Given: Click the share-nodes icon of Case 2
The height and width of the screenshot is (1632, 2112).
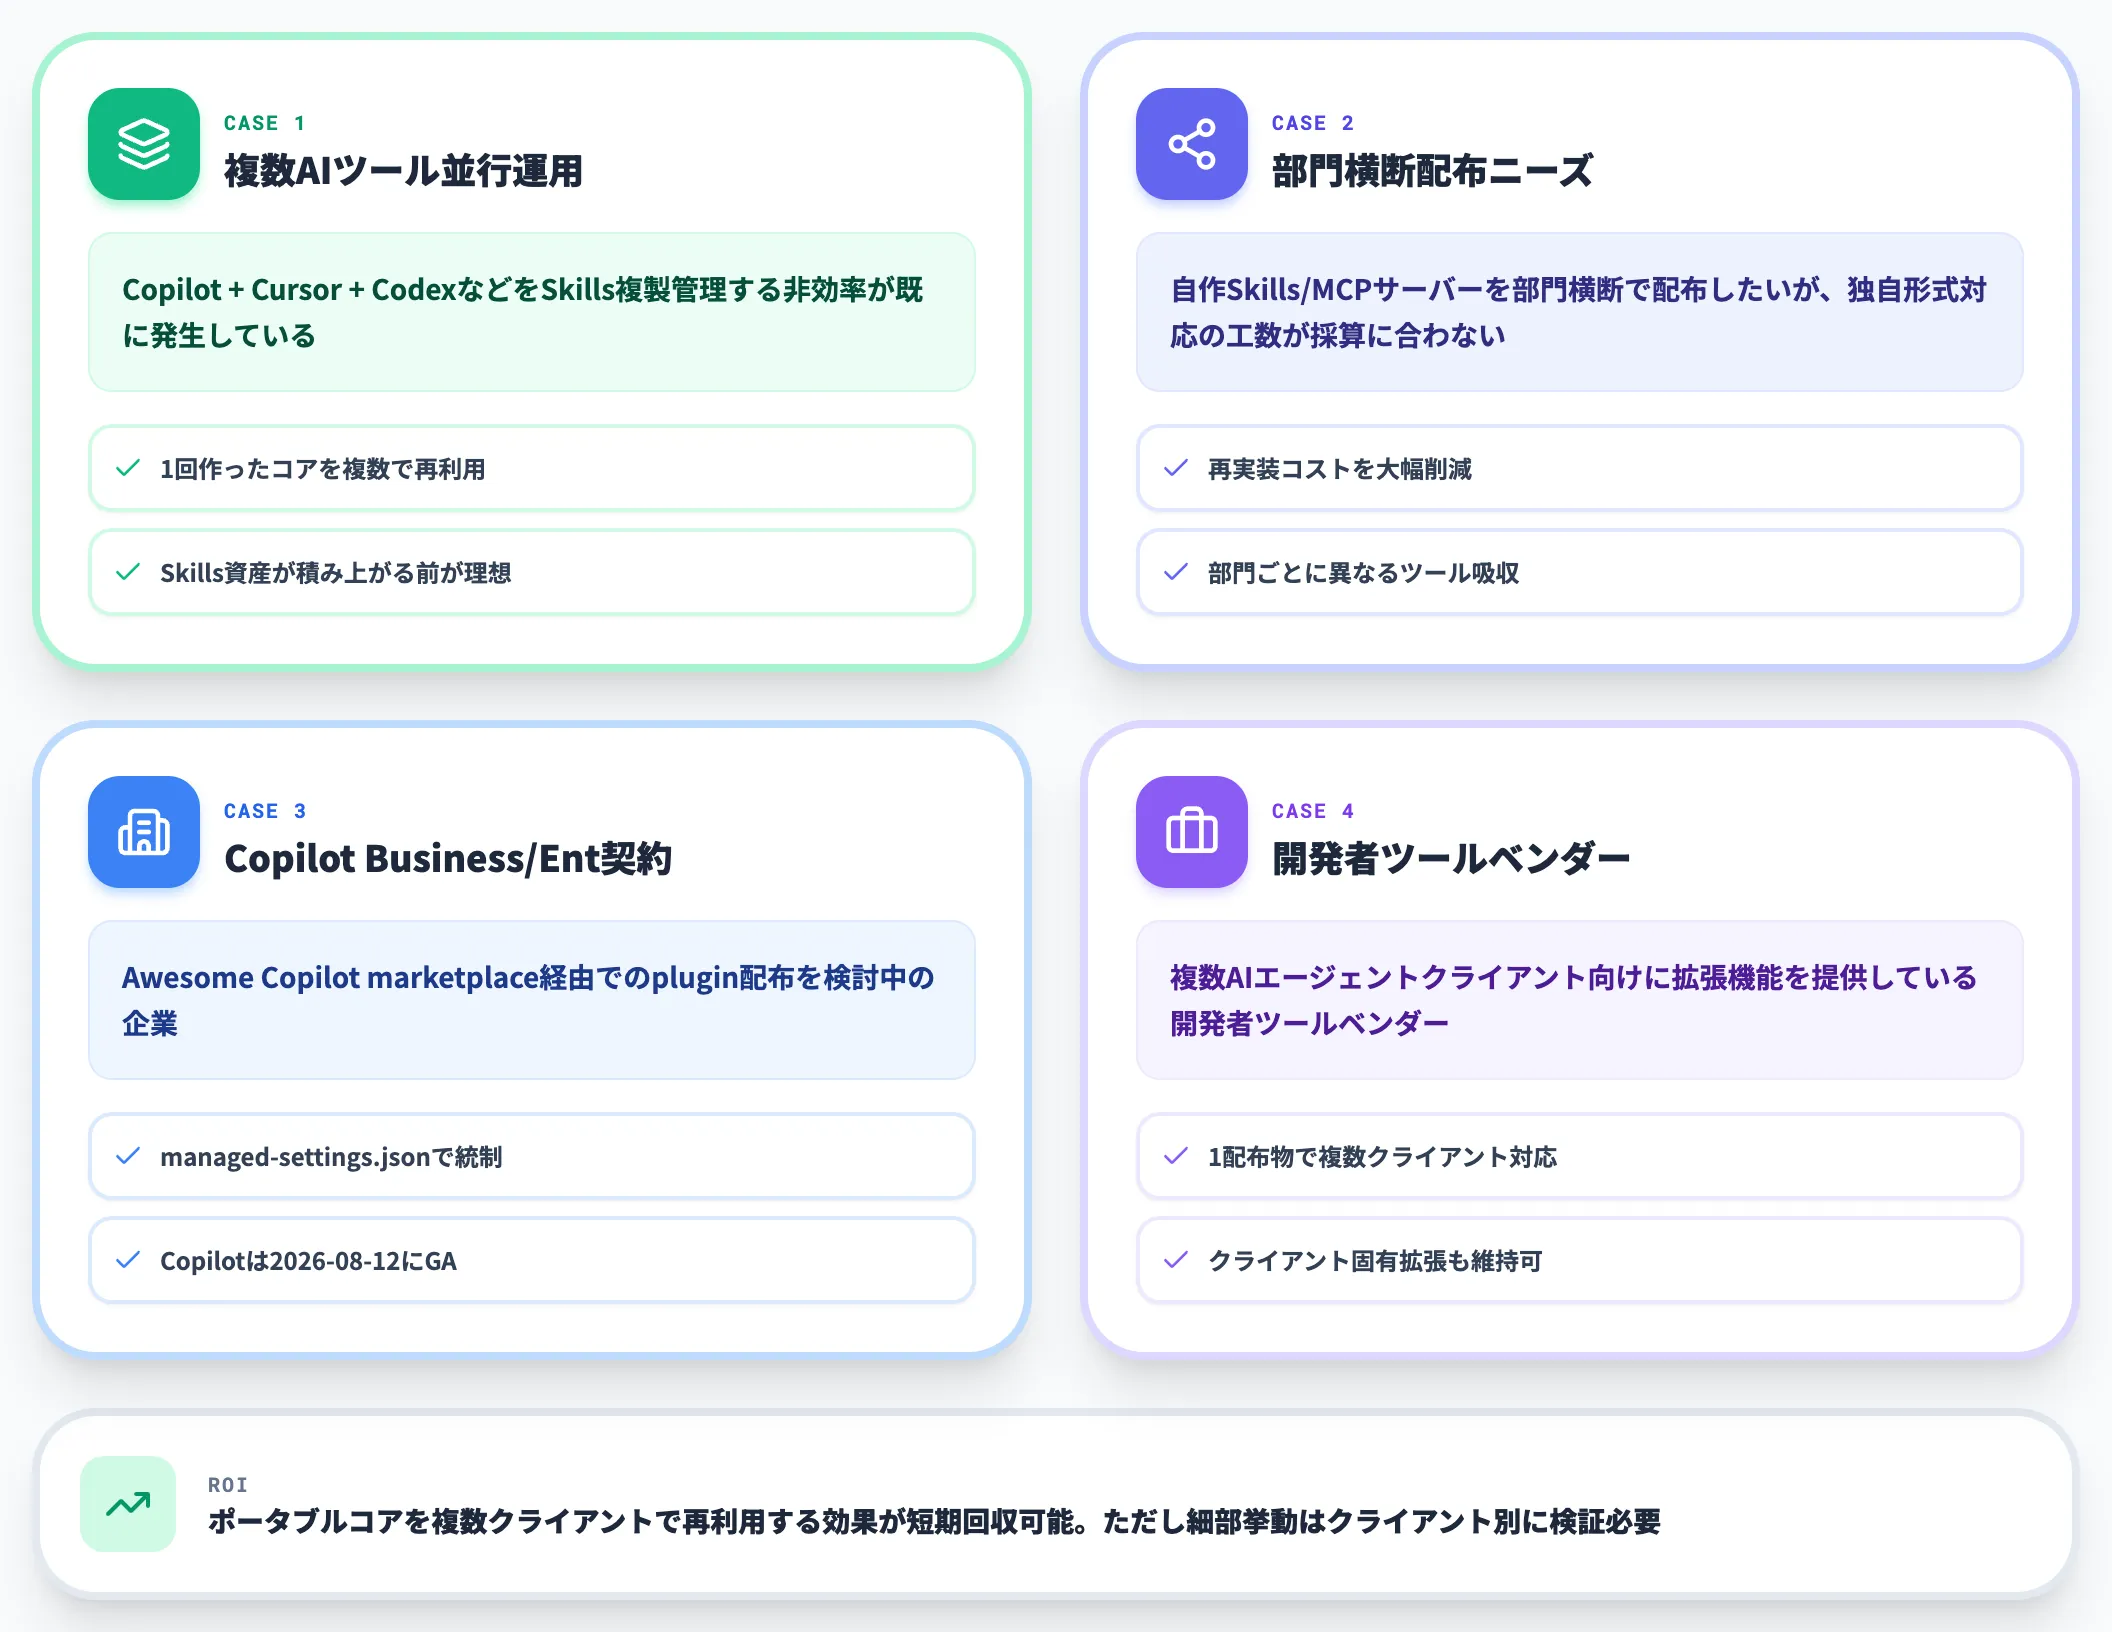Looking at the screenshot, I should click(1192, 144).
